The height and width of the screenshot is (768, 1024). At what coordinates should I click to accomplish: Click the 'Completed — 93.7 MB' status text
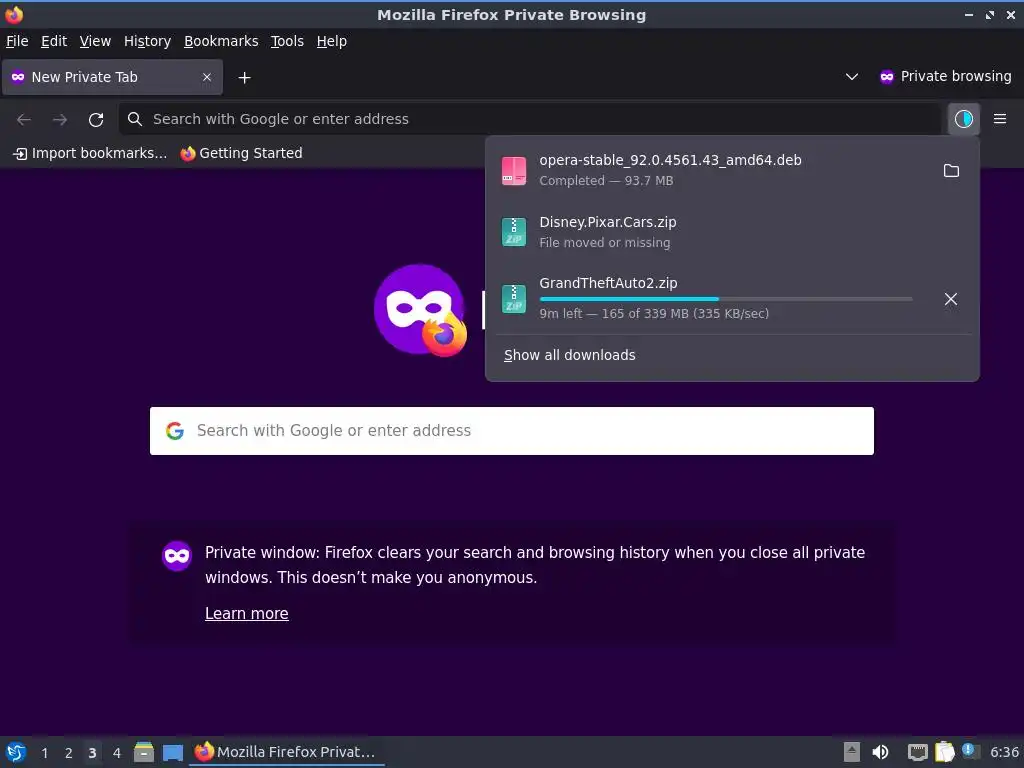(x=606, y=180)
